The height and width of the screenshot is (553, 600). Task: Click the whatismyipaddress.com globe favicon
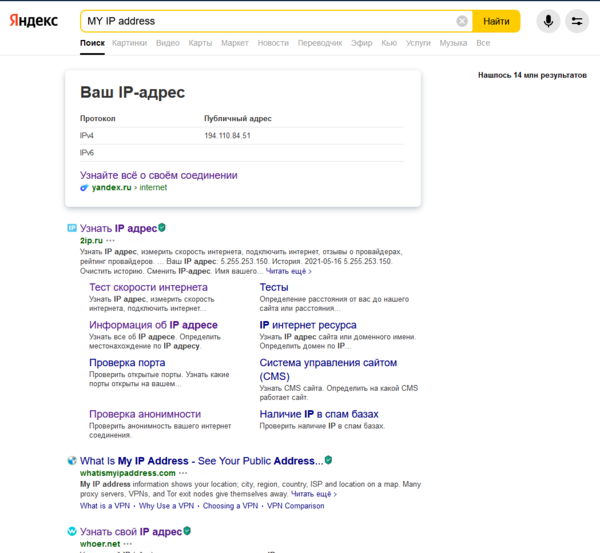pos(72,460)
